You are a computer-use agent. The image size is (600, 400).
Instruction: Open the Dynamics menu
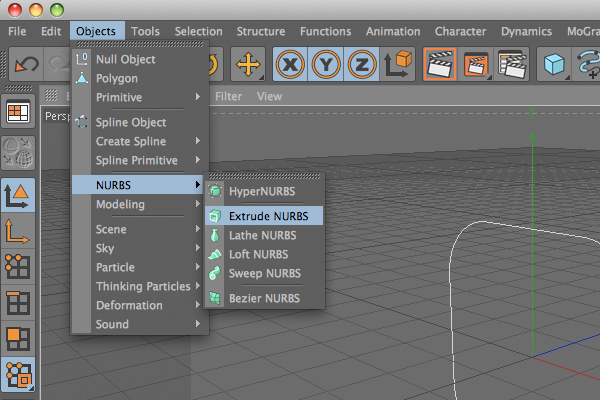(527, 31)
